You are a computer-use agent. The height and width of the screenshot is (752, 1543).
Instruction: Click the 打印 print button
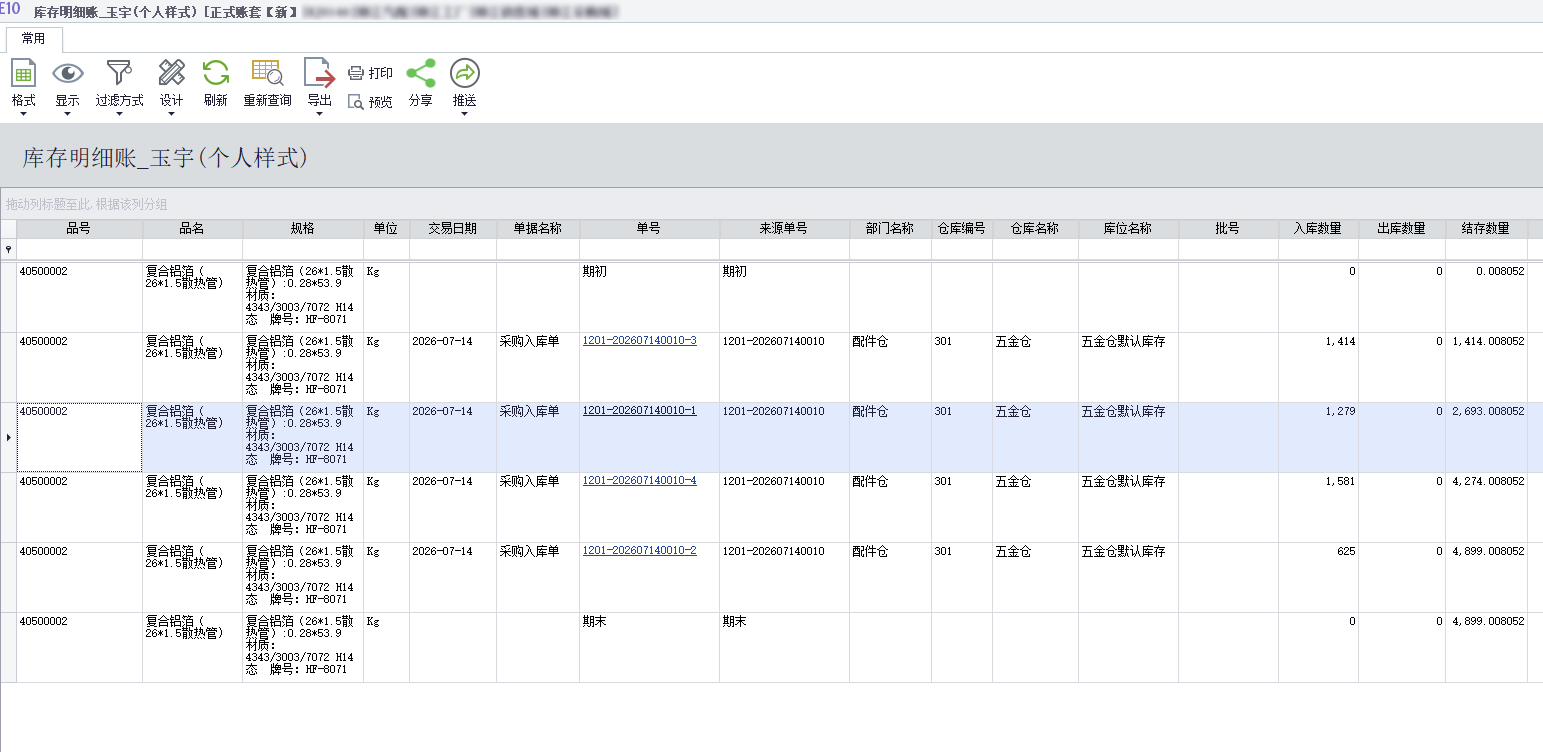click(370, 73)
